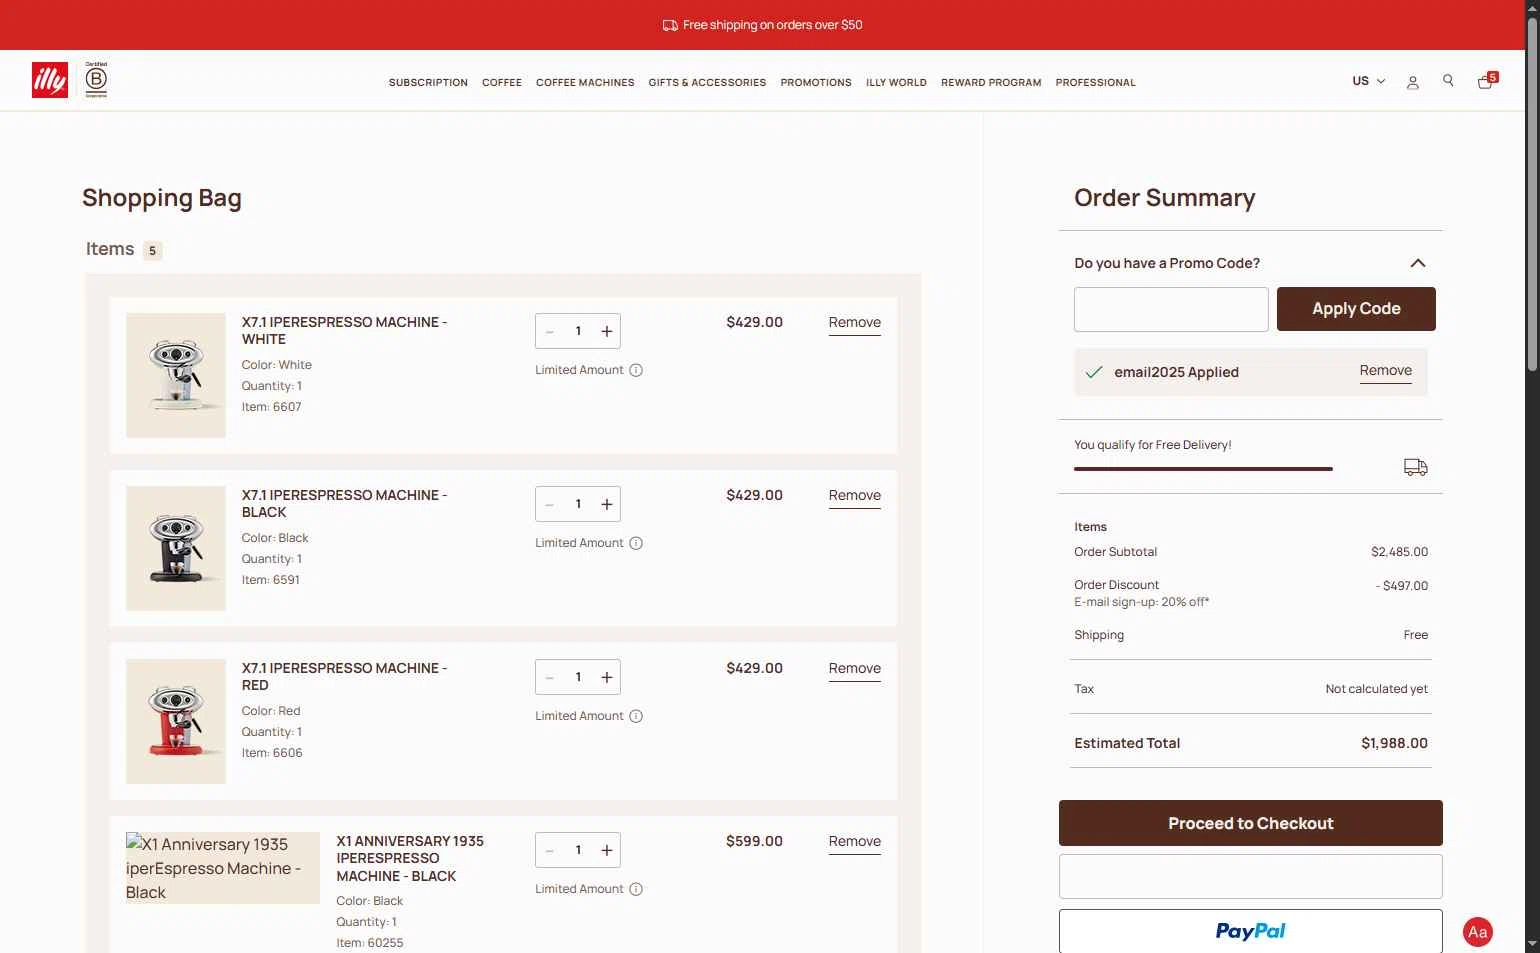Click into the promo code input field

(1171, 309)
